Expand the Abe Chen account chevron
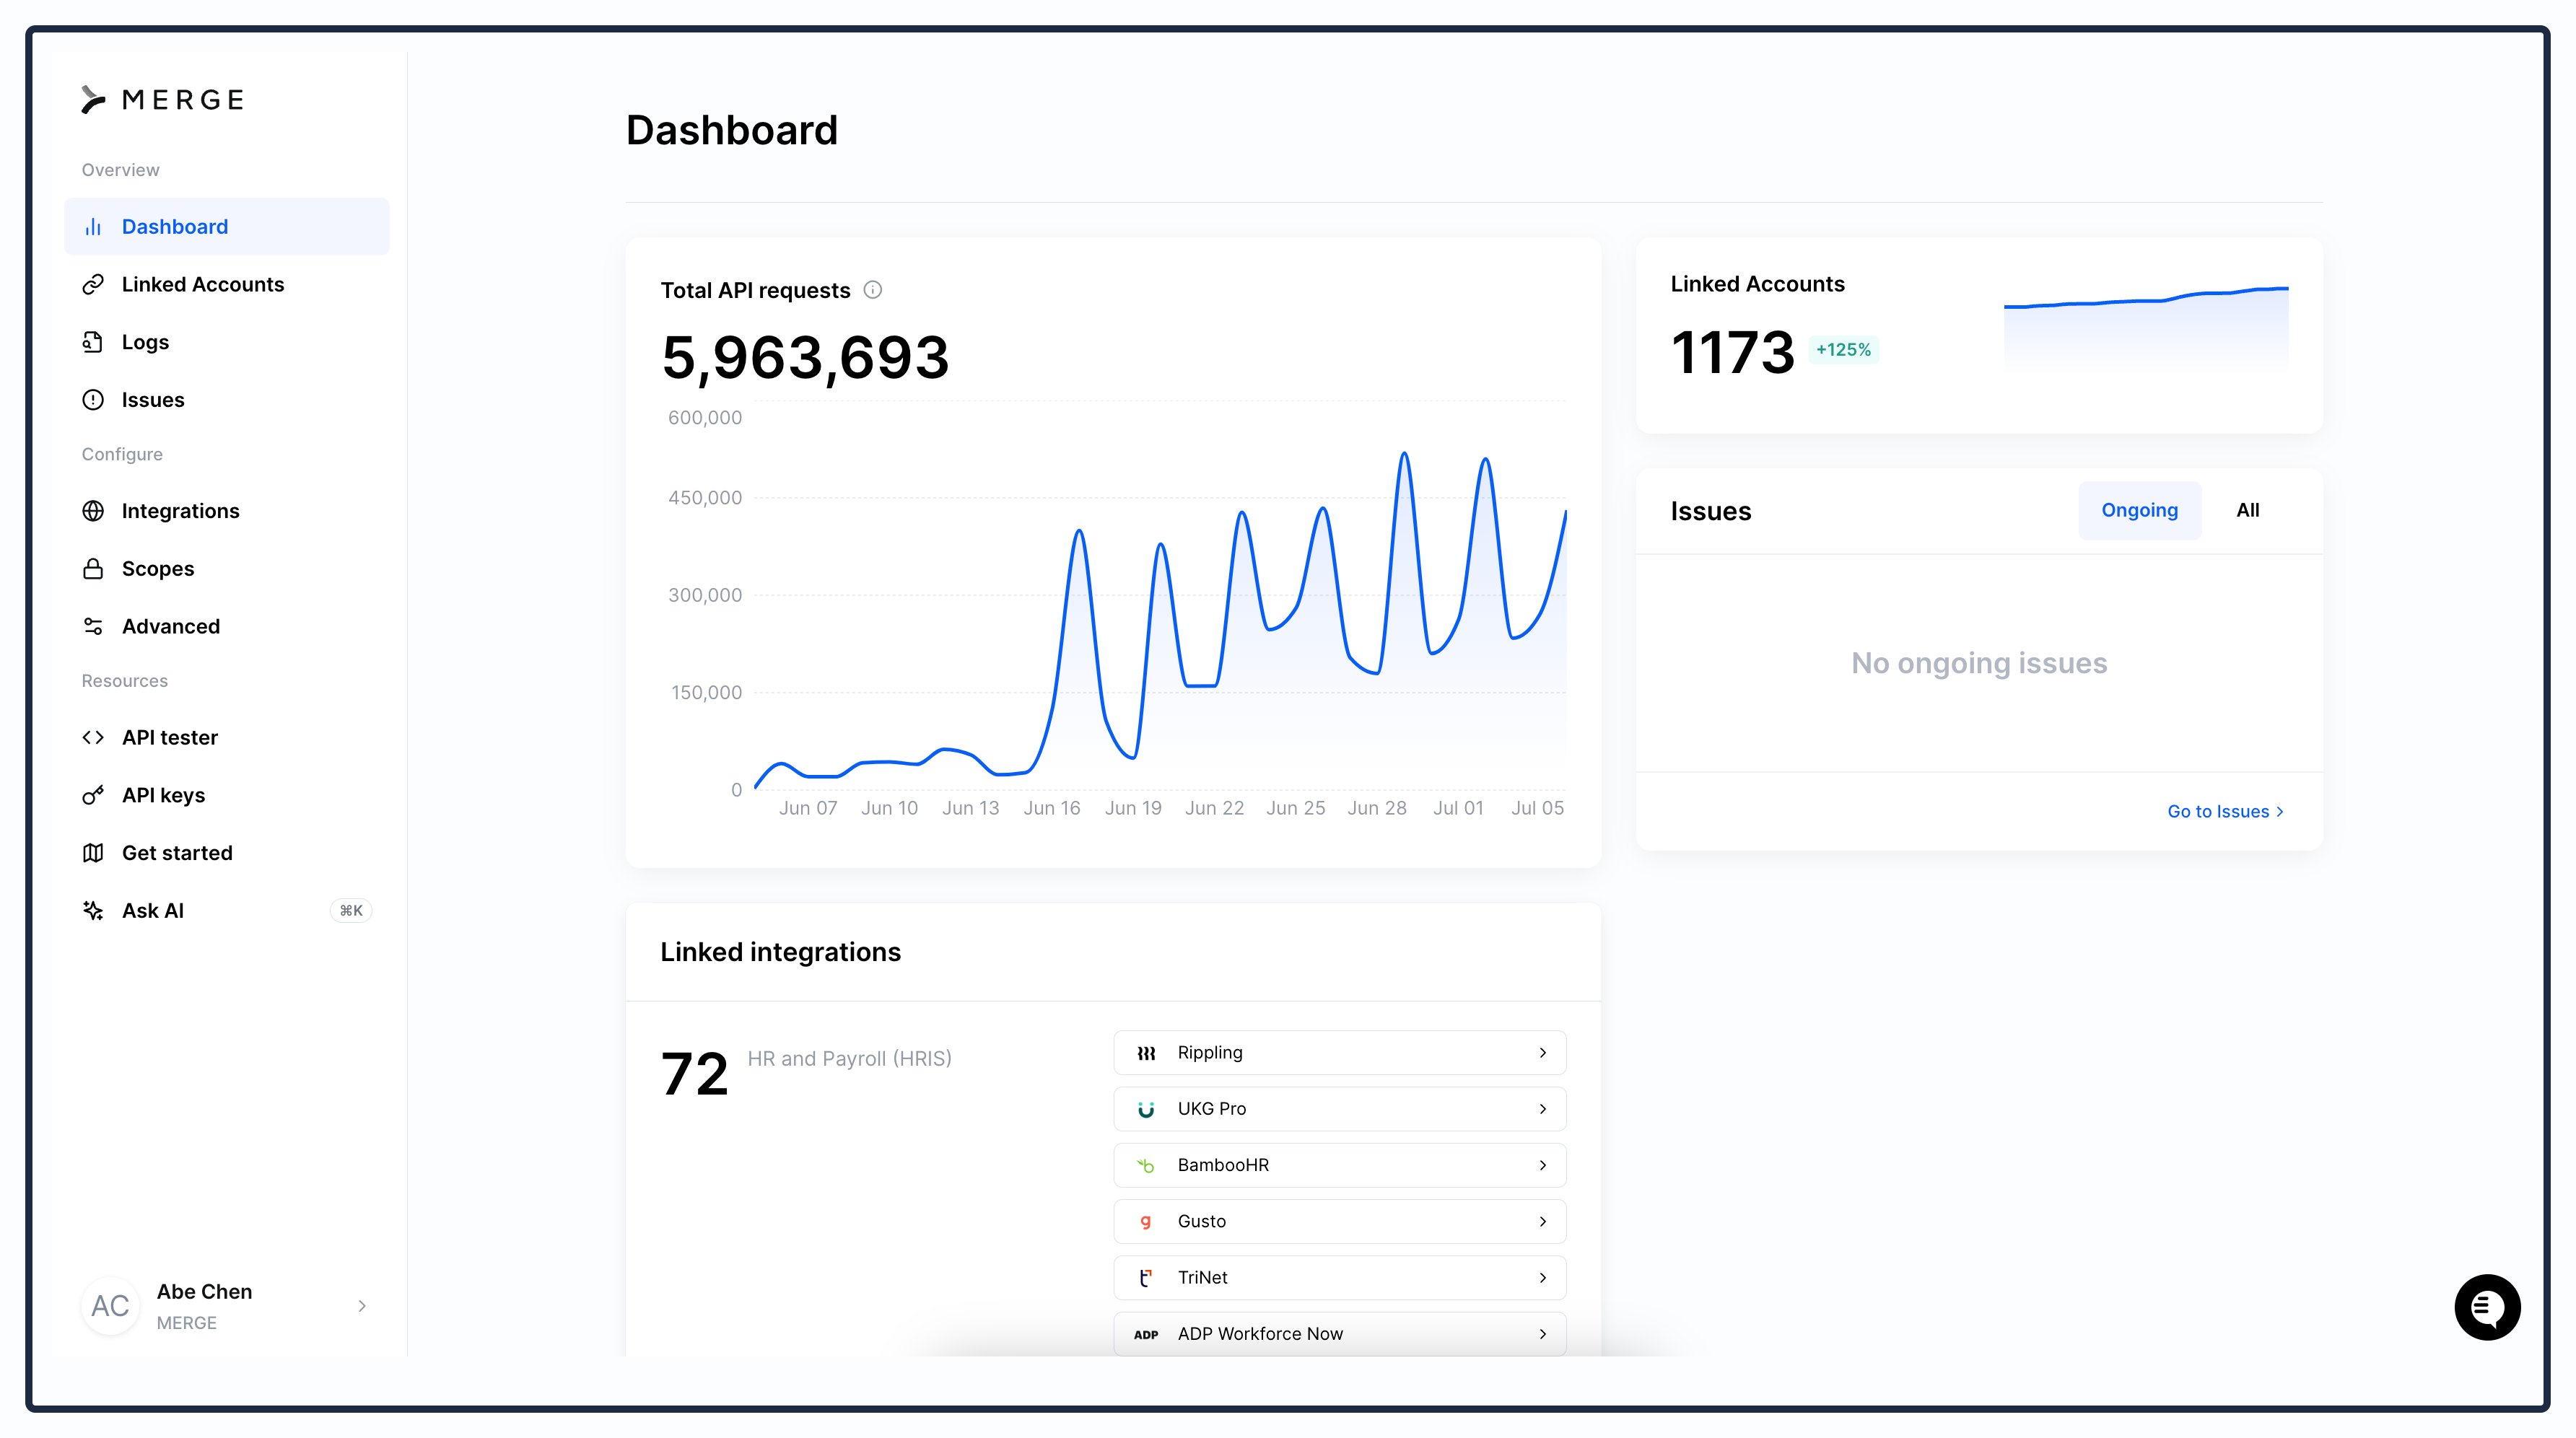The height and width of the screenshot is (1438, 2576). pos(362,1306)
